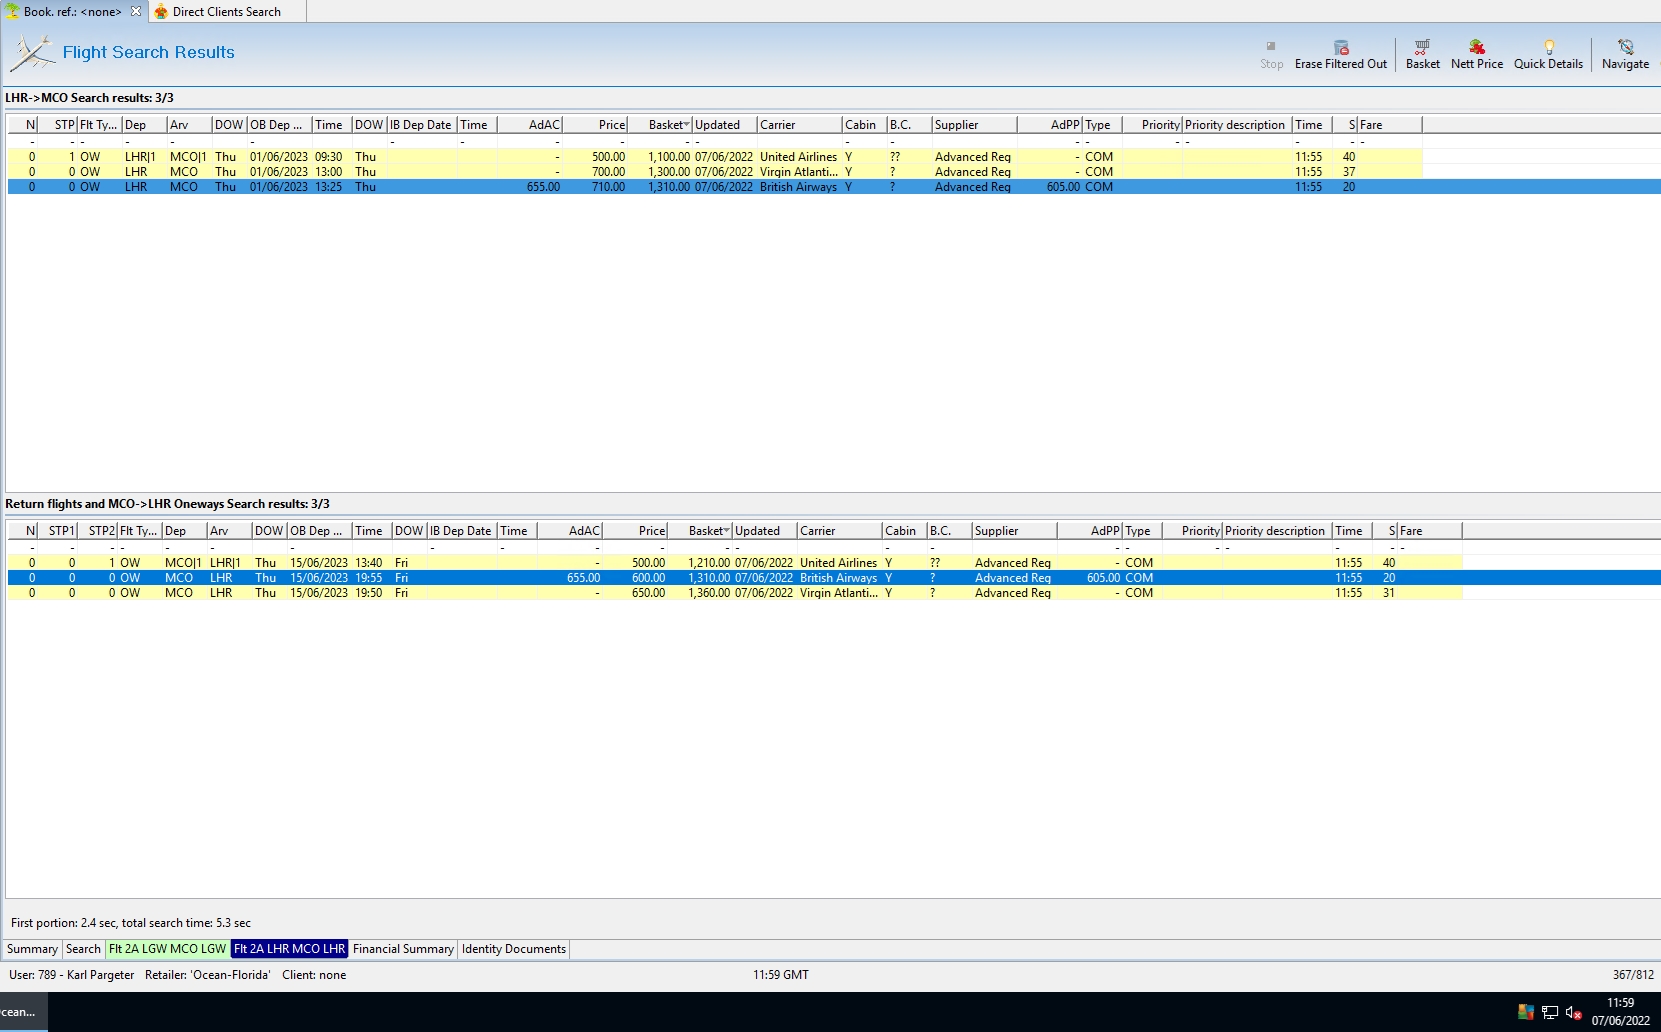Screen dimensions: 1661x1032
Task: Click price 650.00 in return Virgin row
Action: [x=648, y=593]
